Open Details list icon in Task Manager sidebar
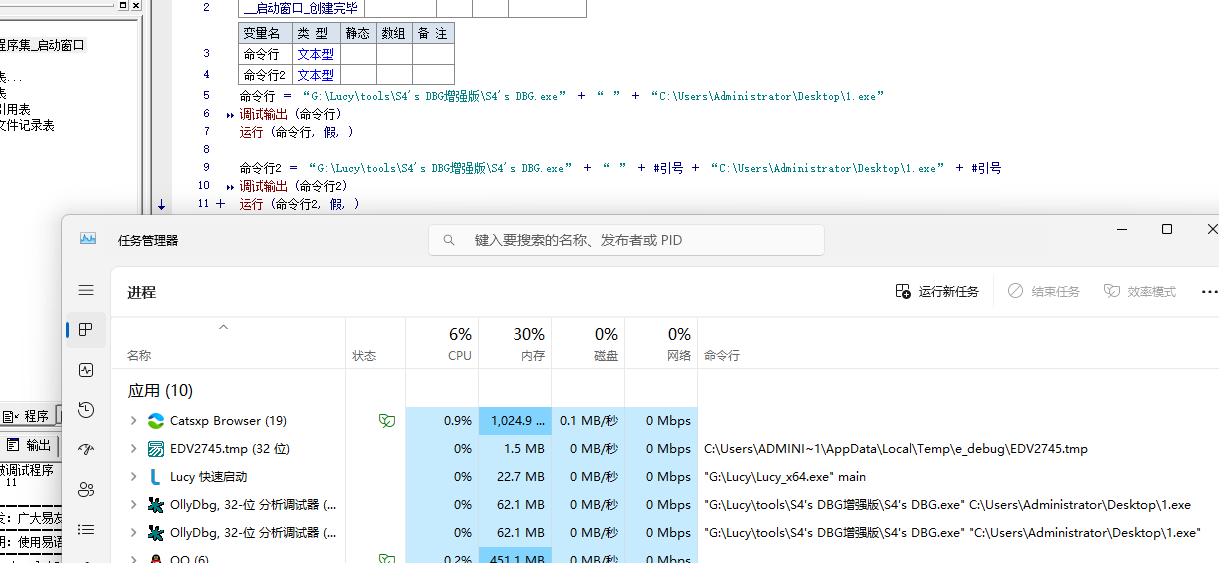 click(86, 529)
